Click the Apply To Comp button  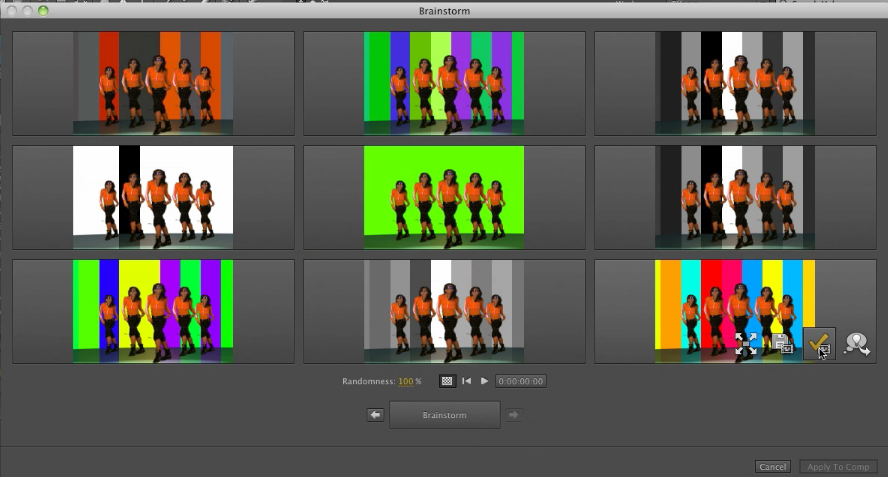click(838, 467)
